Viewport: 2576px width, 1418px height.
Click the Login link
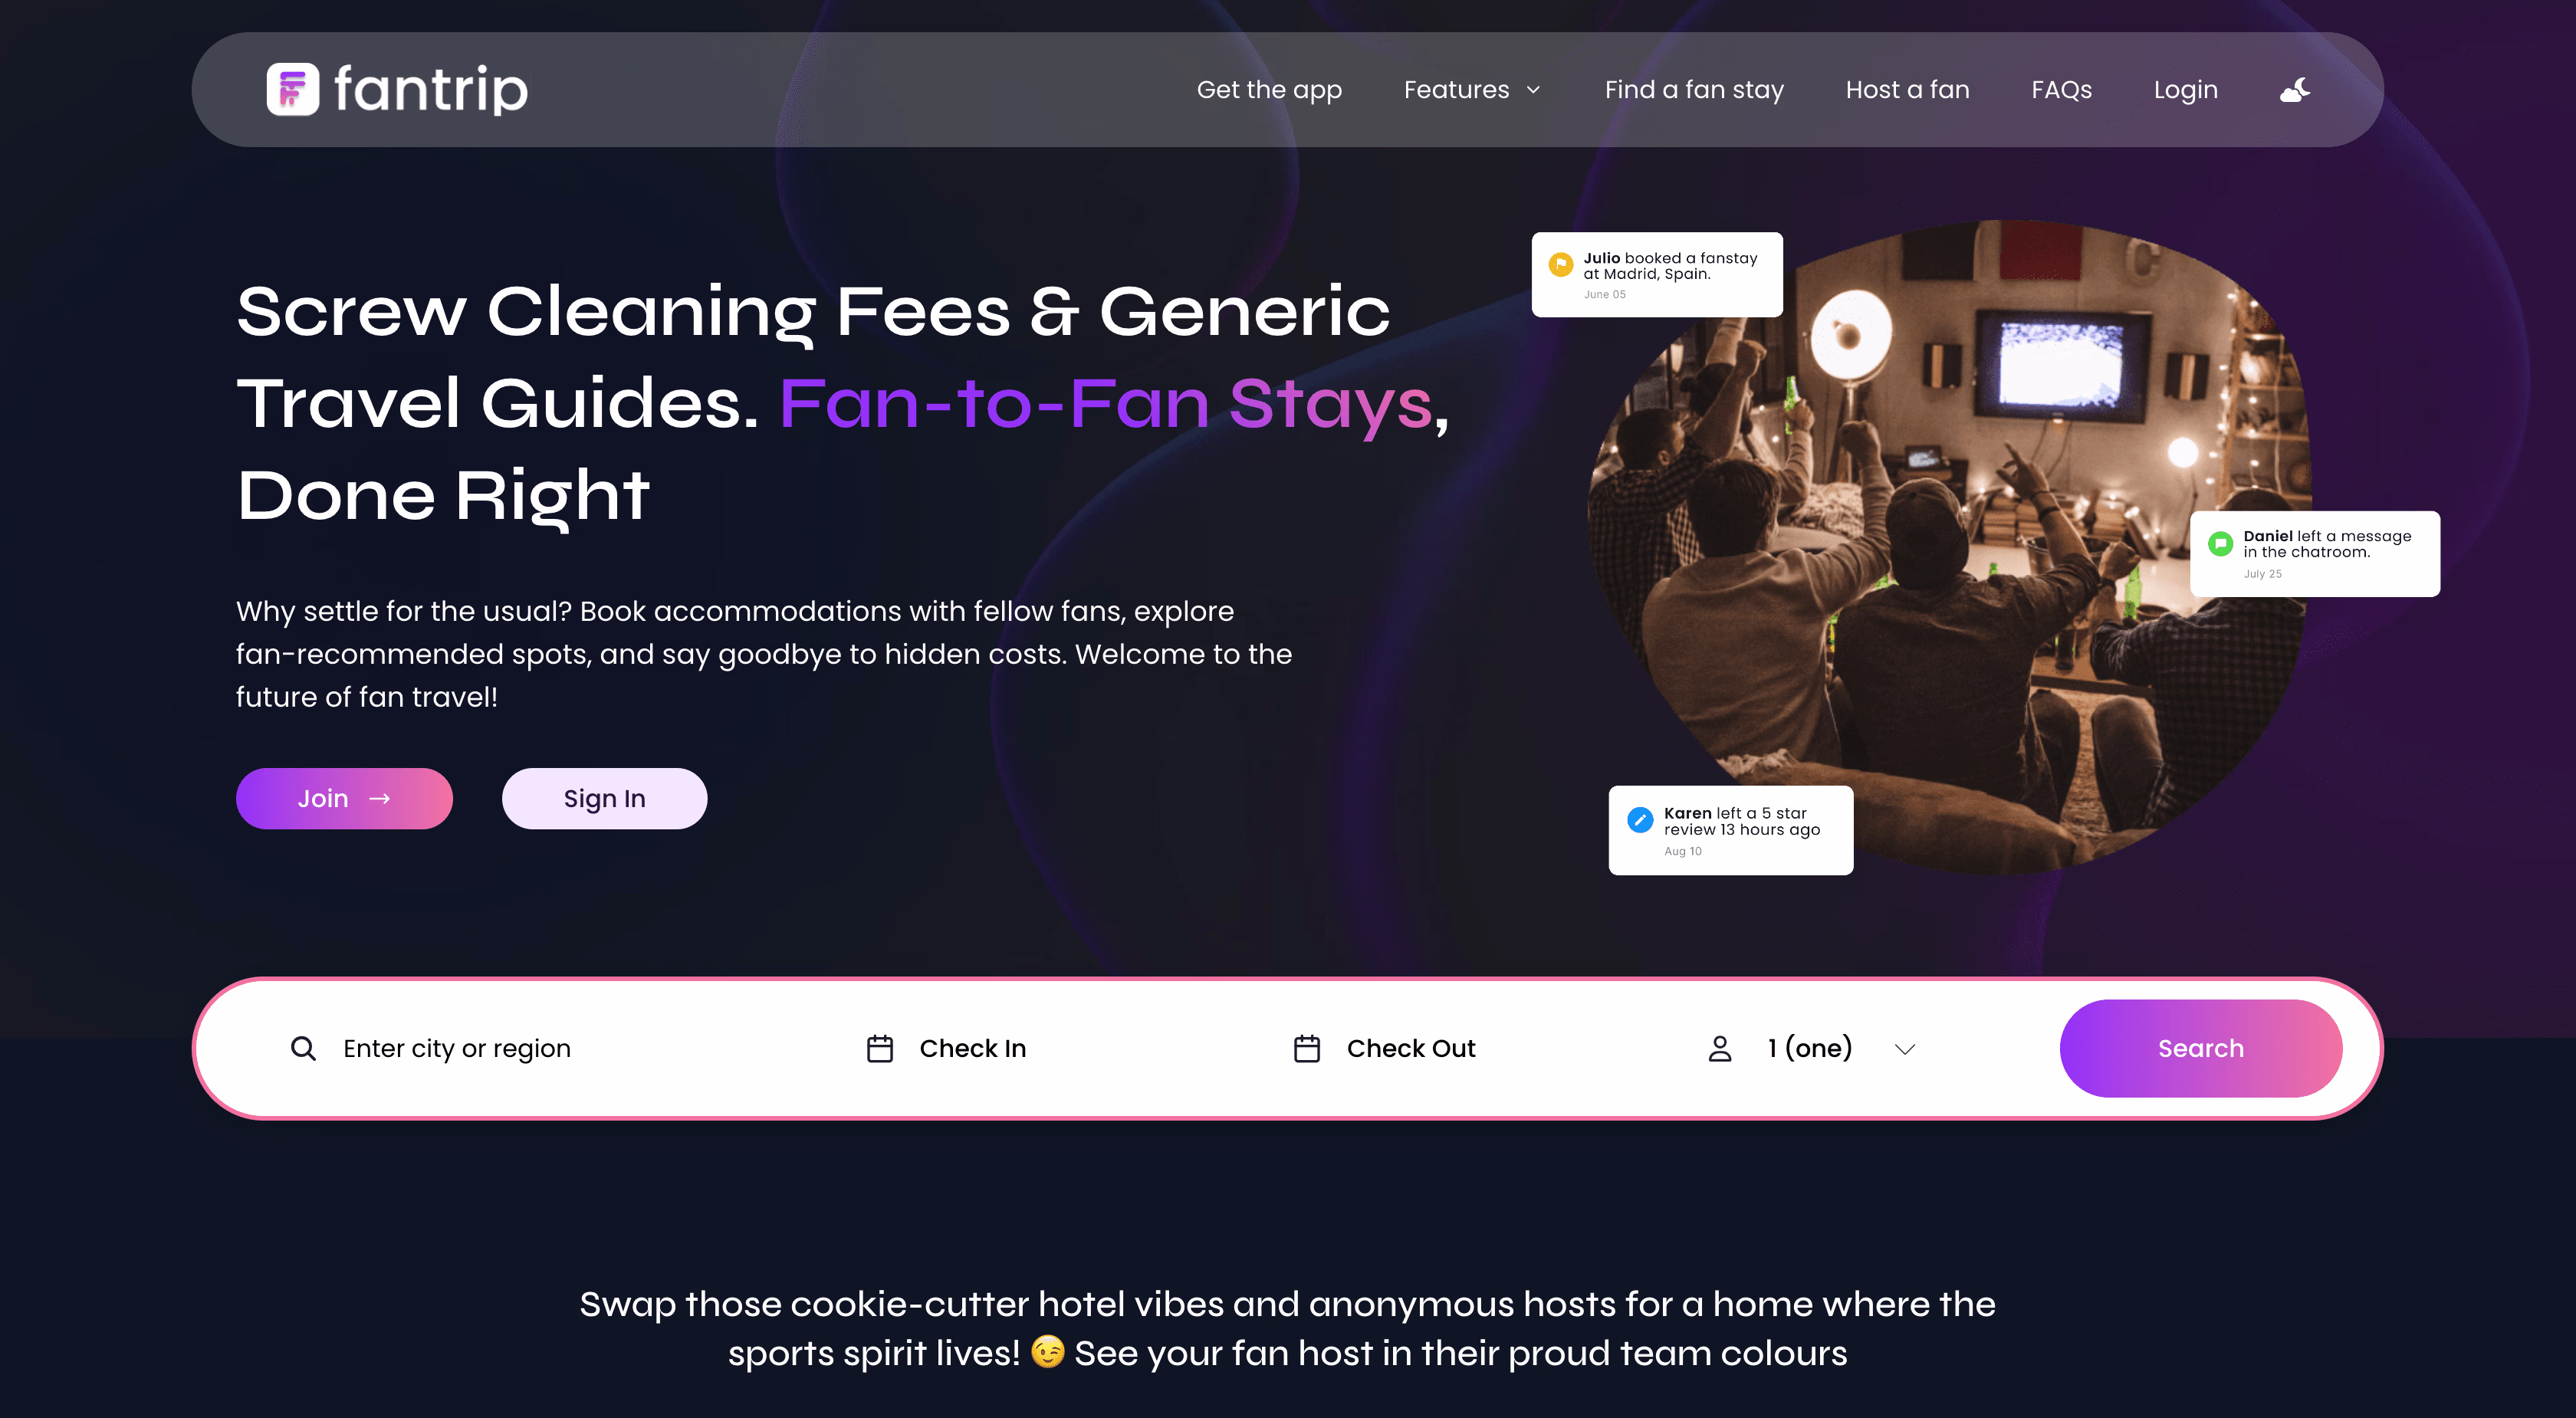pyautogui.click(x=2185, y=90)
